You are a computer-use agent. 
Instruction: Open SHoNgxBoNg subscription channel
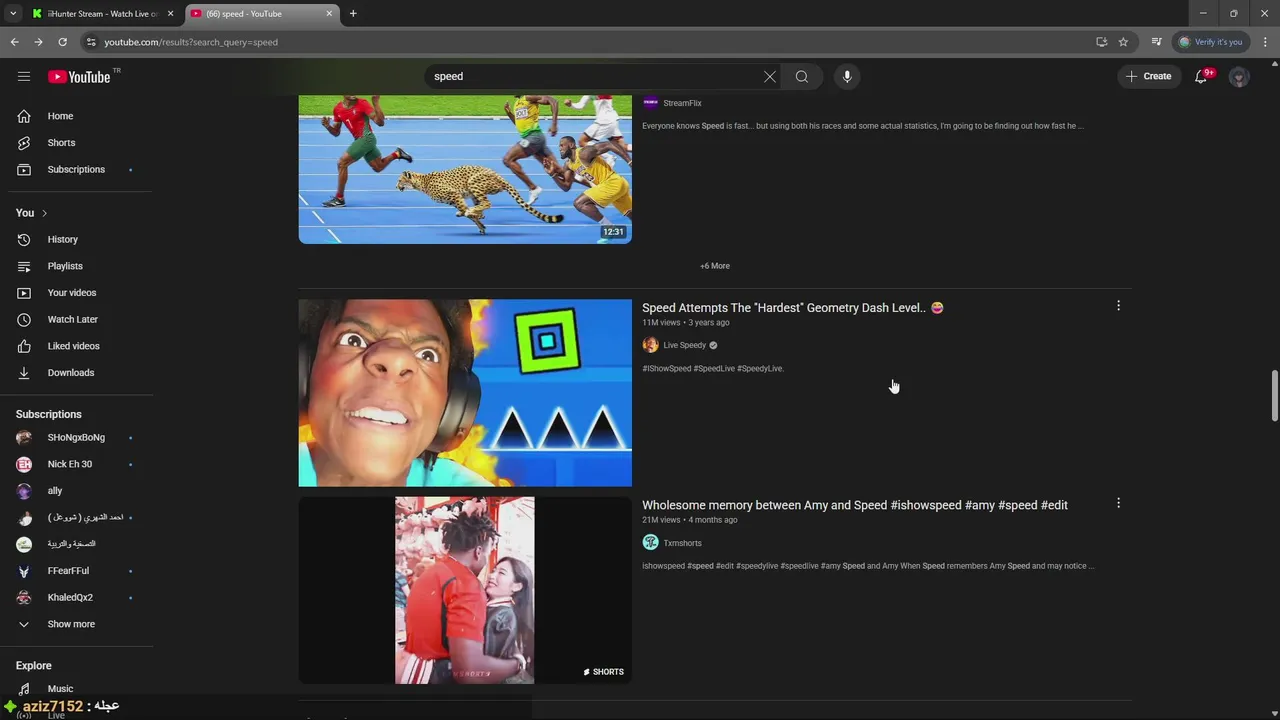[76, 437]
